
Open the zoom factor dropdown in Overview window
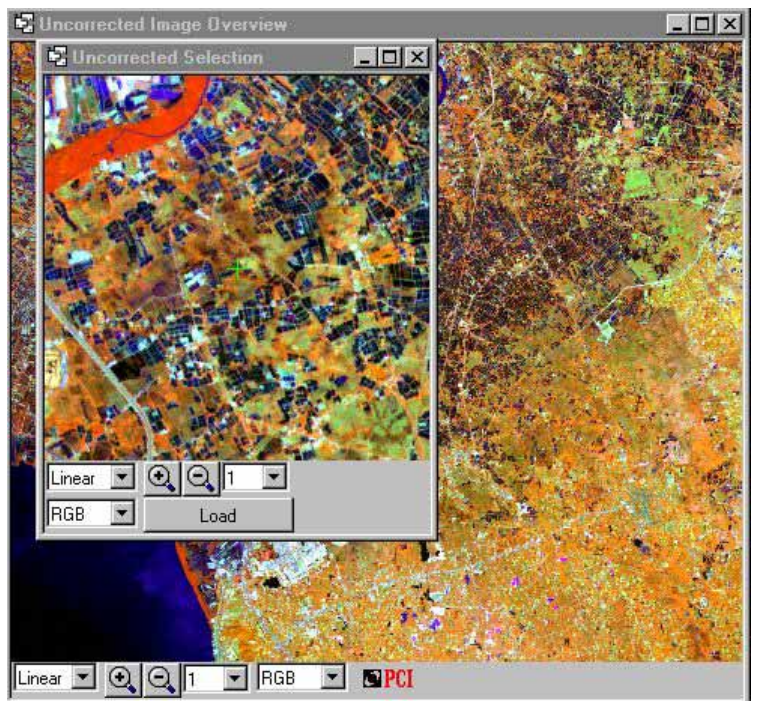pos(235,678)
